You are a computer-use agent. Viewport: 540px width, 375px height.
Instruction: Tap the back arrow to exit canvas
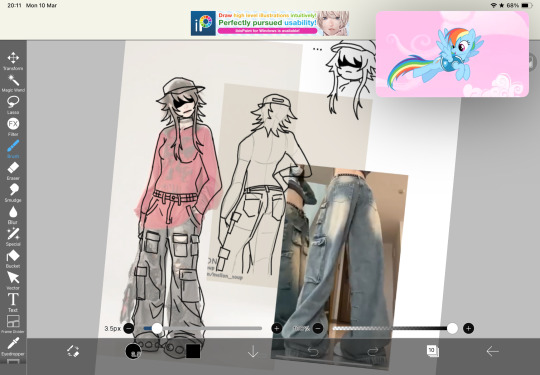(492, 351)
